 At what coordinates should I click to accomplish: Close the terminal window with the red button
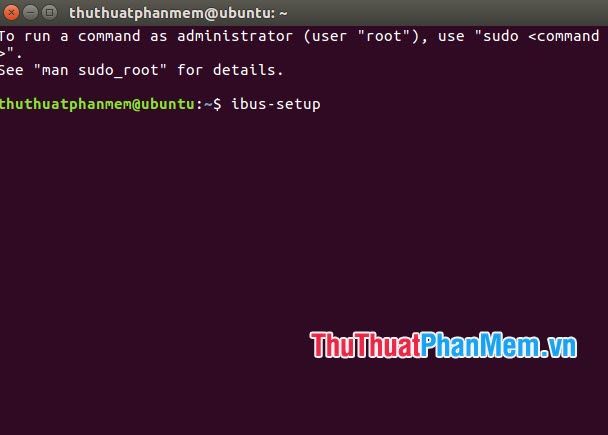[x=11, y=13]
